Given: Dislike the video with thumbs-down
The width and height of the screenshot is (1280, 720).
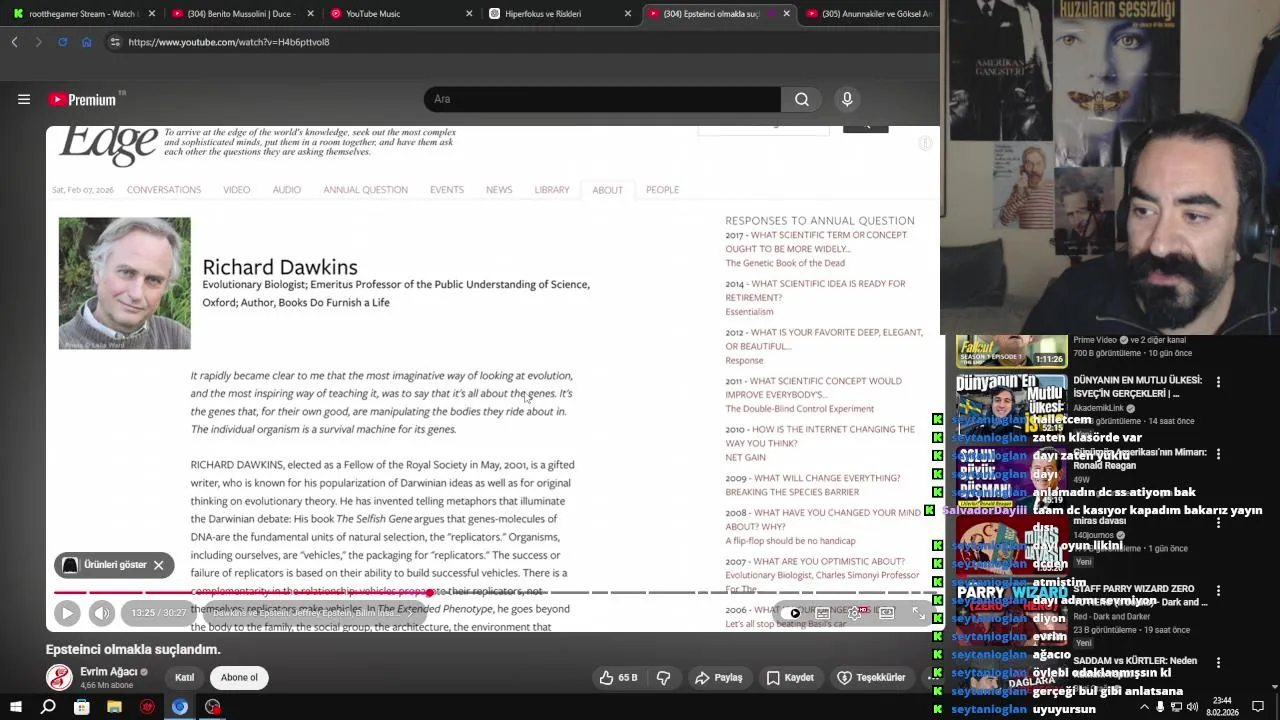Looking at the screenshot, I should tap(663, 677).
